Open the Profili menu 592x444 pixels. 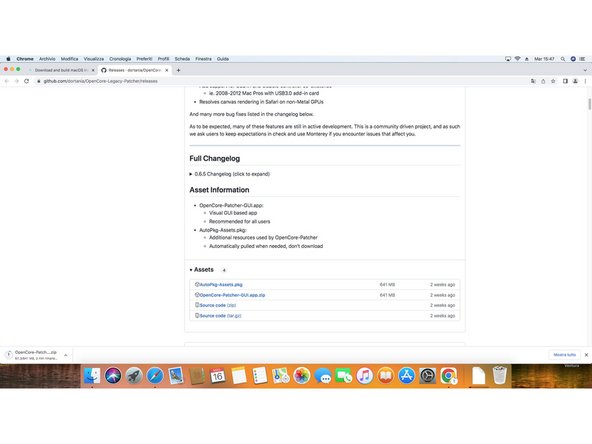pyautogui.click(x=163, y=59)
